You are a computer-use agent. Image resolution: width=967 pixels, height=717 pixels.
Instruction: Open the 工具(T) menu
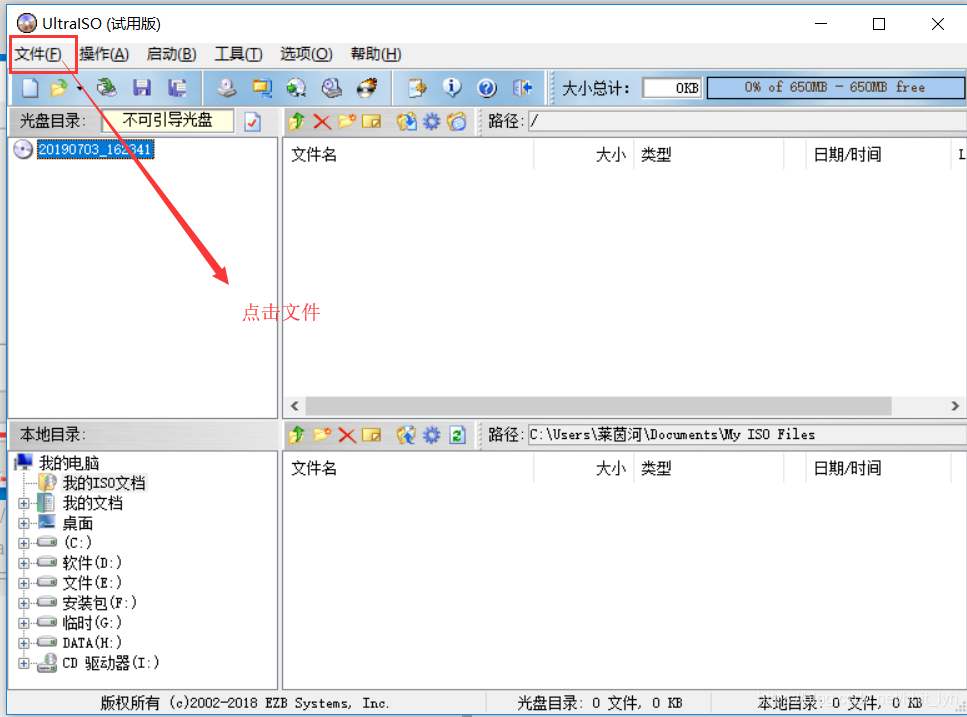(x=238, y=54)
